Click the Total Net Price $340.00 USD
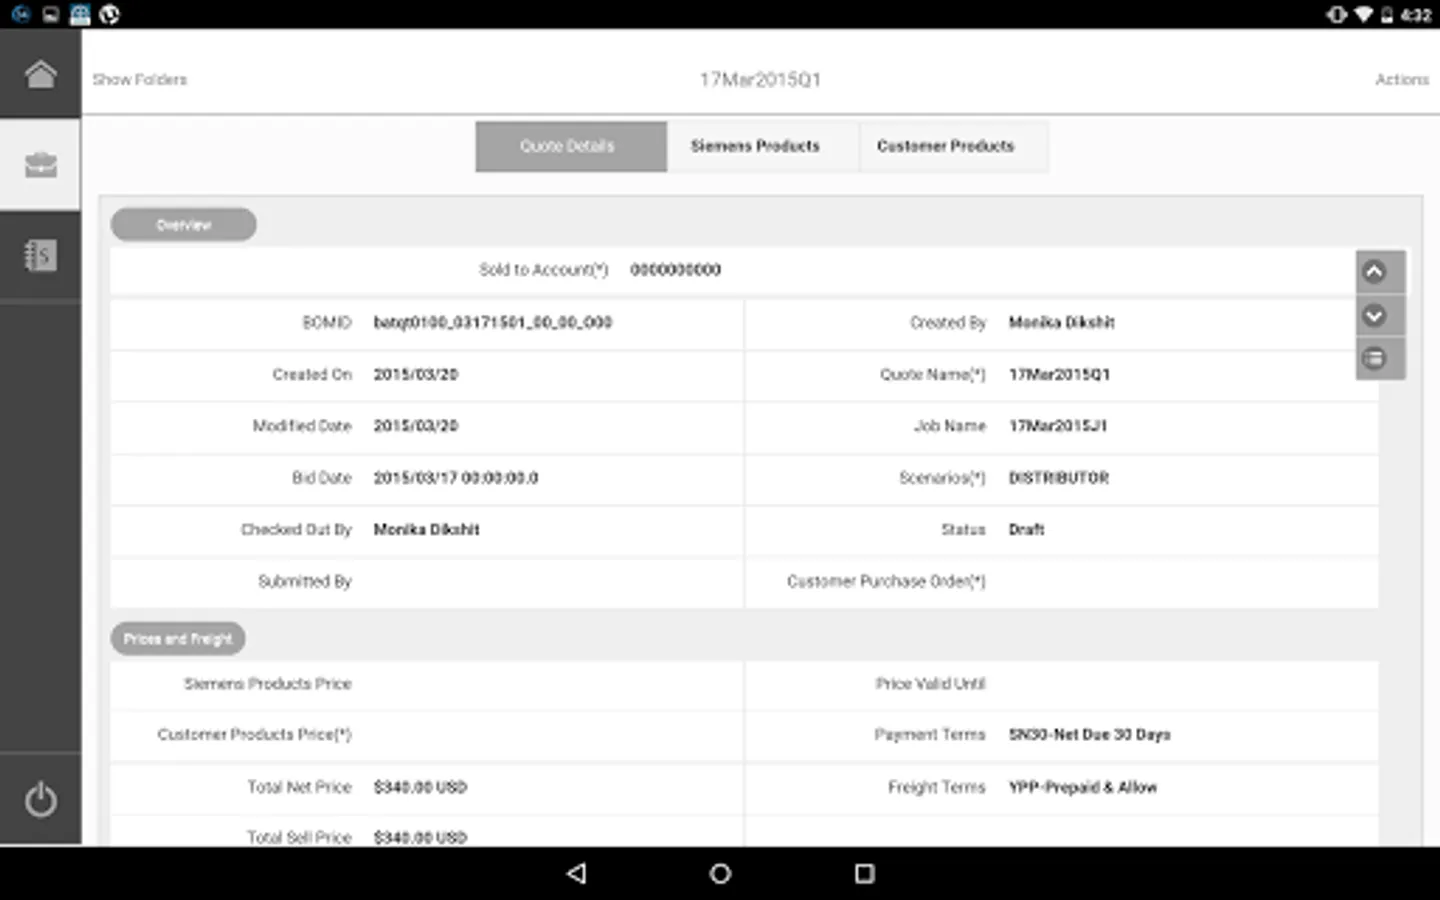 tap(420, 788)
